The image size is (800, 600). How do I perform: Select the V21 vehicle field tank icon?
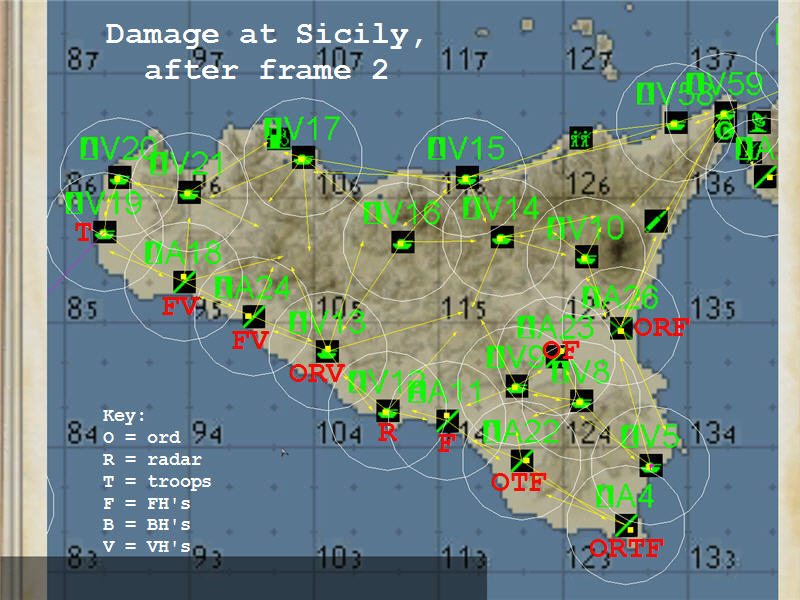(189, 193)
